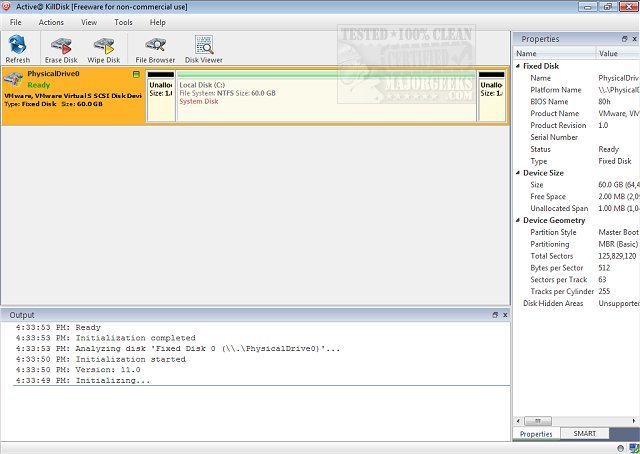Open the File Browser tool
The height and width of the screenshot is (454, 640).
coord(155,47)
